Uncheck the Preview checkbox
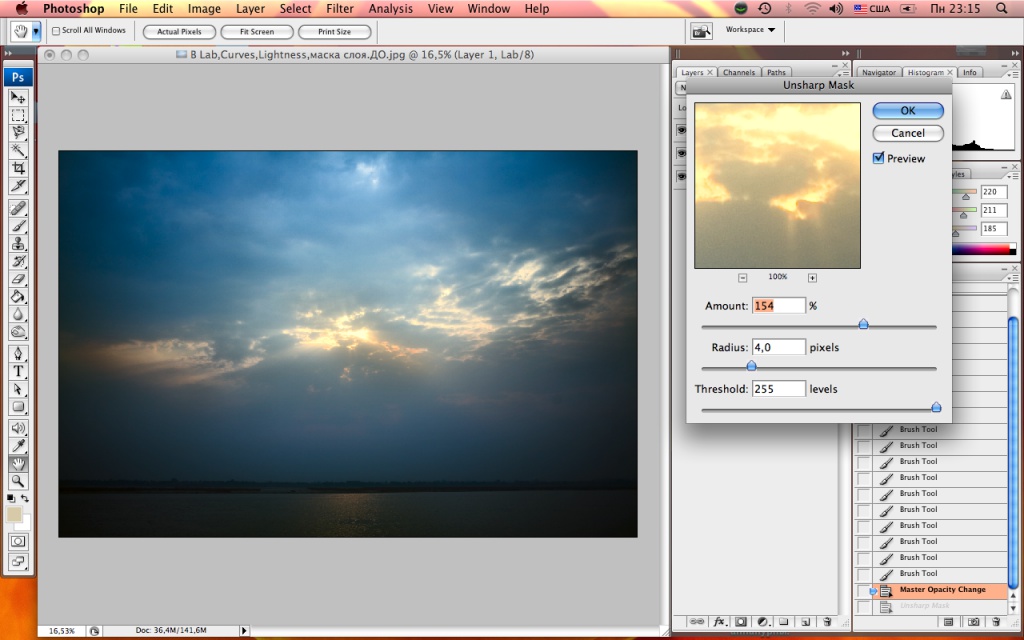Screen dimensions: 1024x640 (879, 158)
